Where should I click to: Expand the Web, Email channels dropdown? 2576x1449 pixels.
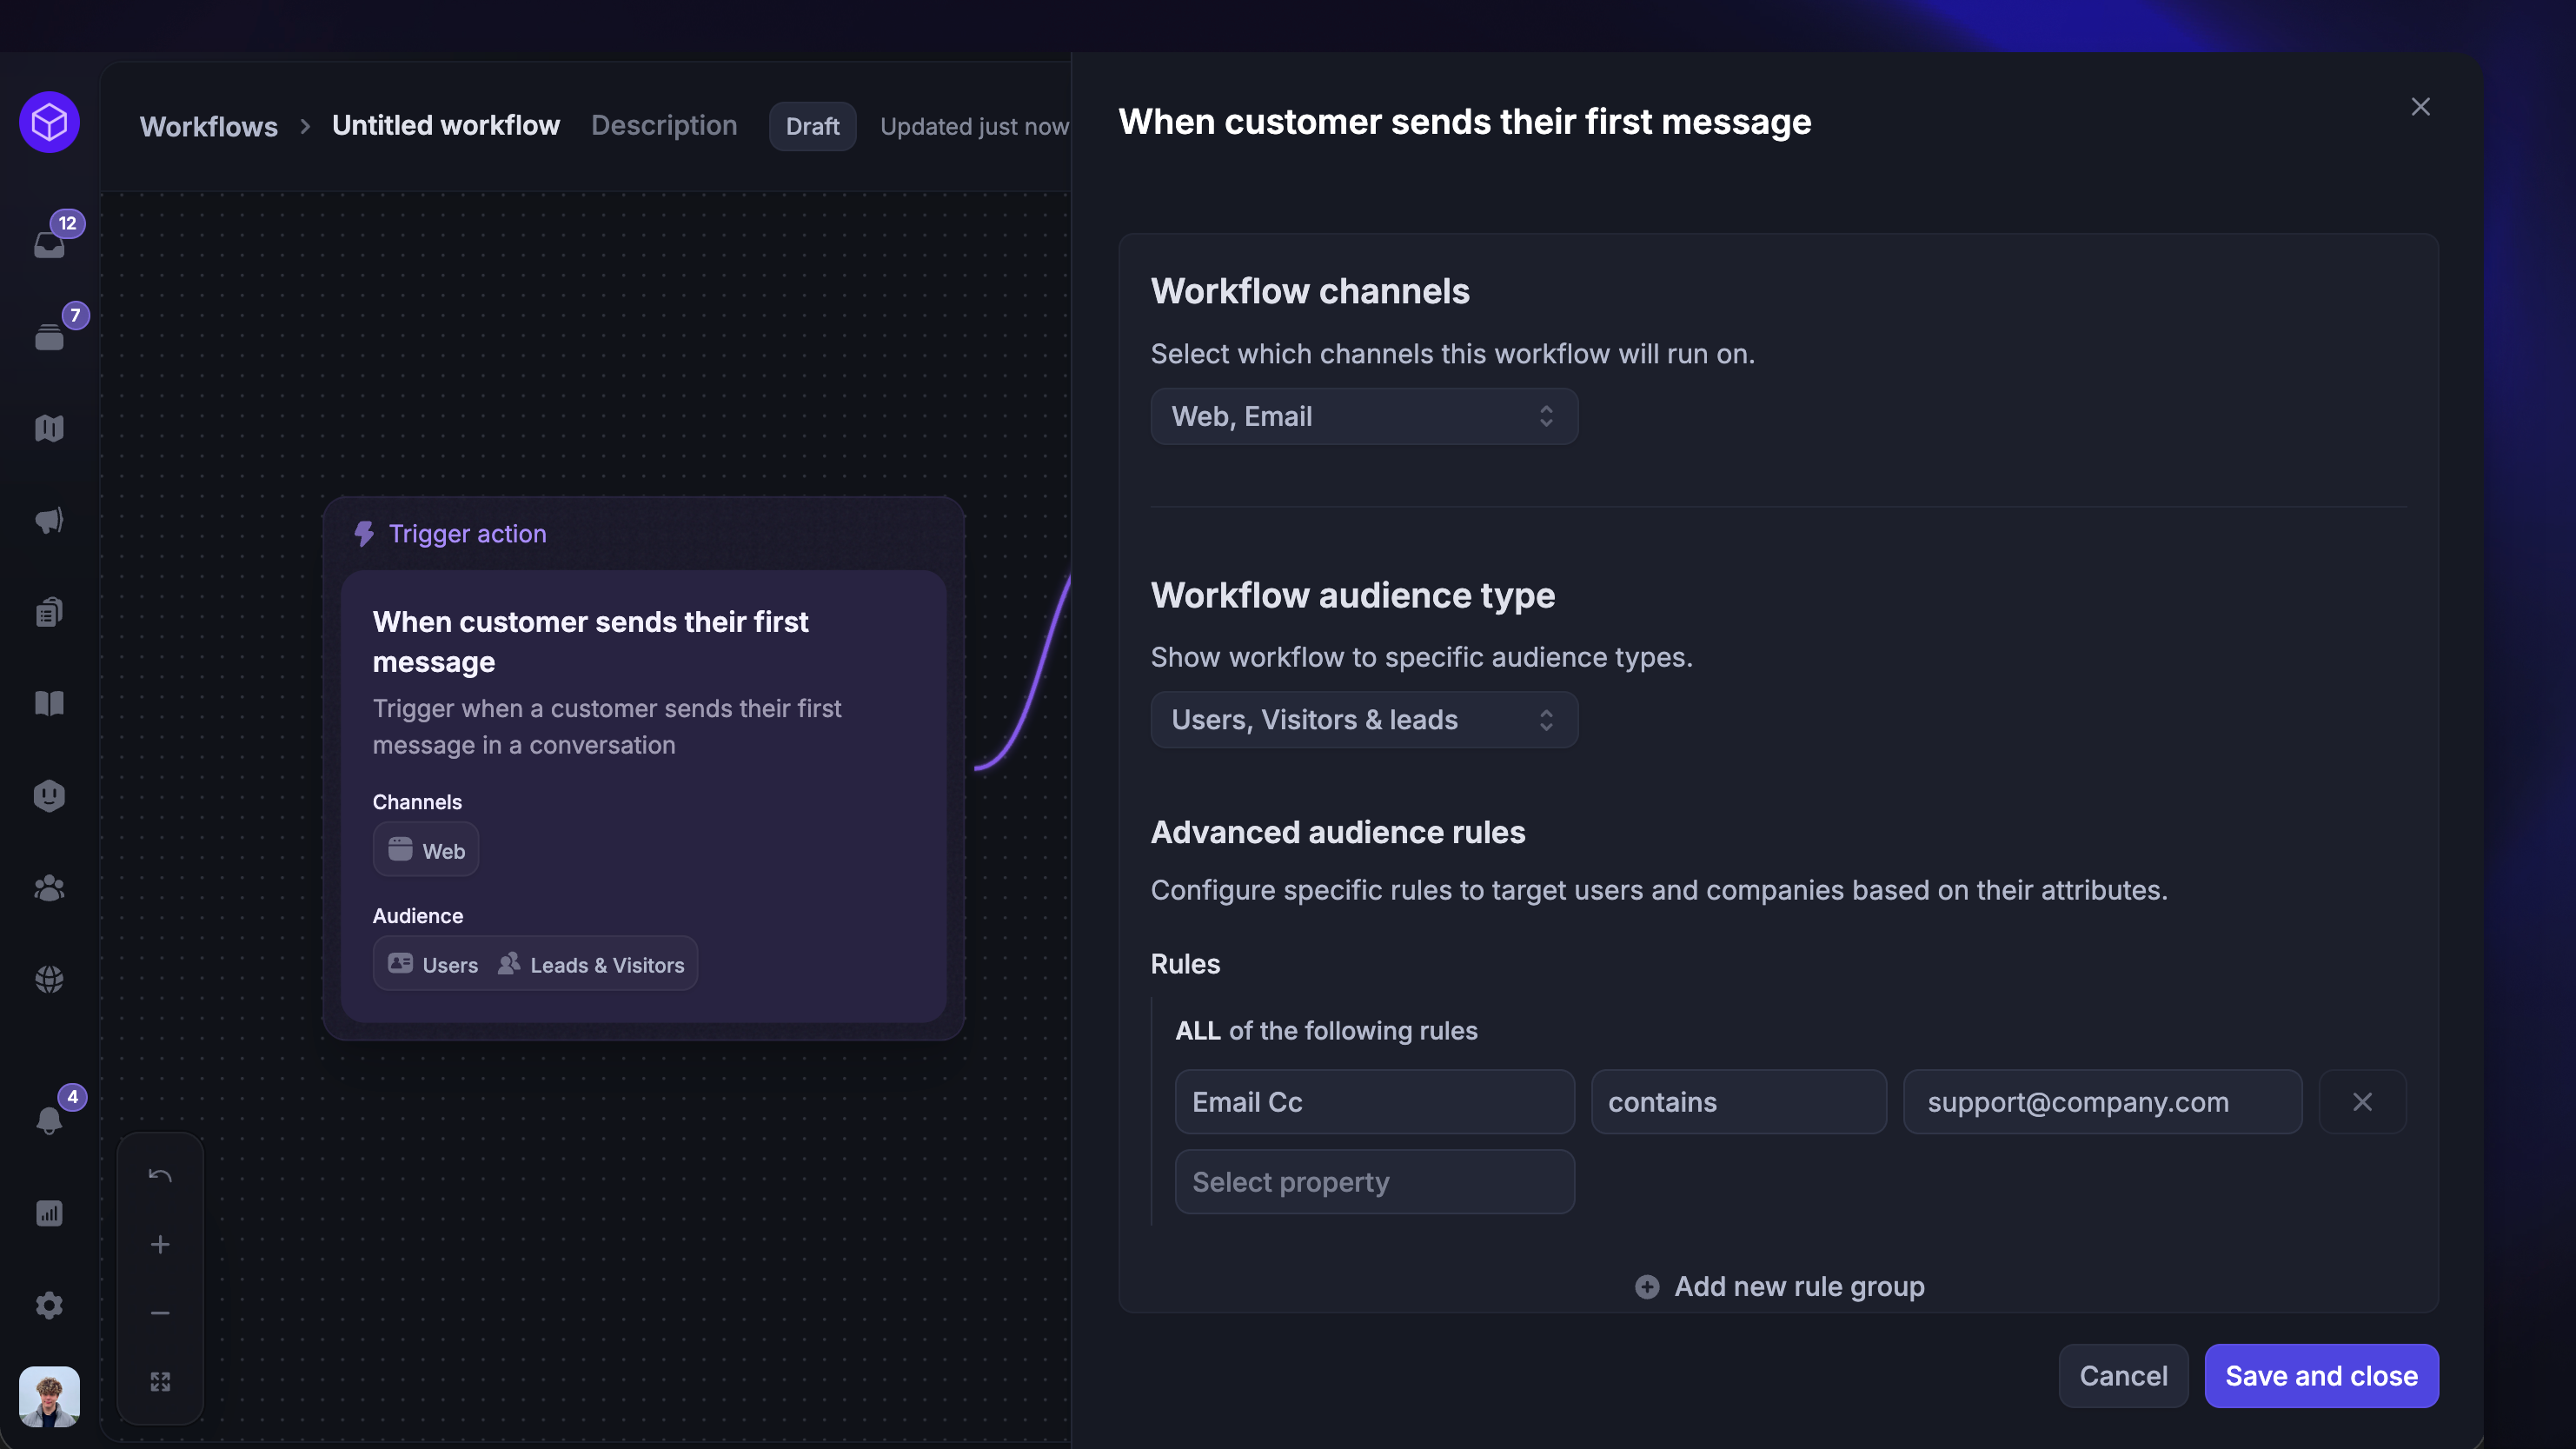coord(1364,416)
